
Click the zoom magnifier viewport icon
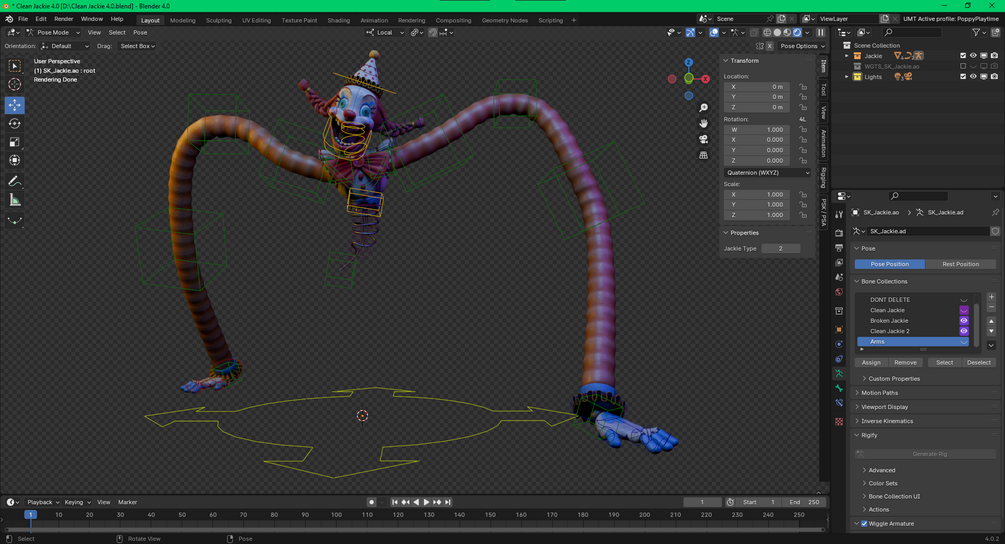point(703,108)
